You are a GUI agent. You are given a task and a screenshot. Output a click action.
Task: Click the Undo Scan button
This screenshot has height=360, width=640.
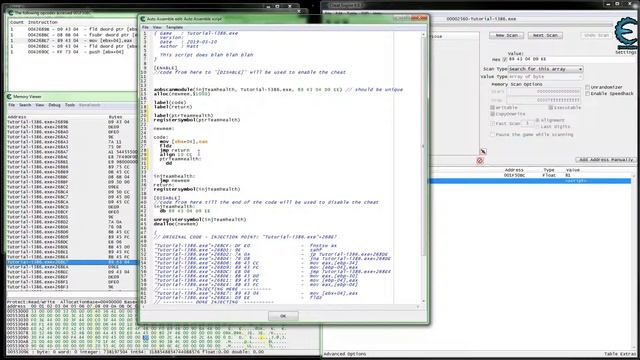tap(596, 36)
